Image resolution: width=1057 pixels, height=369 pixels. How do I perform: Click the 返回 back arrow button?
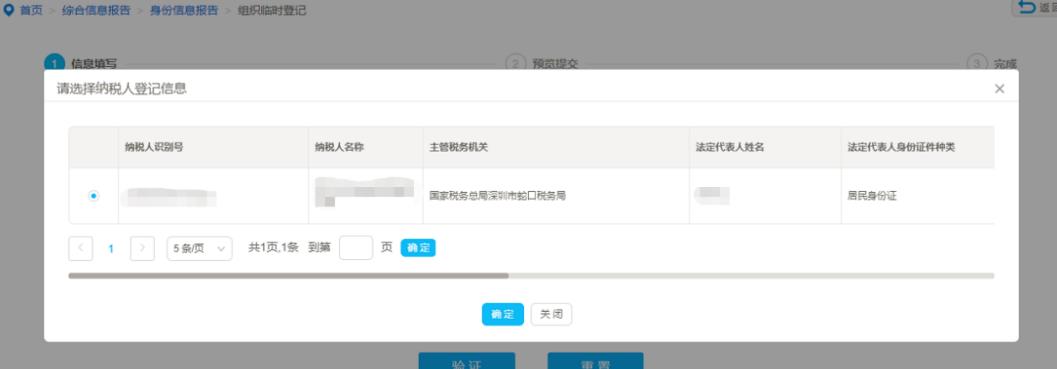1035,7
